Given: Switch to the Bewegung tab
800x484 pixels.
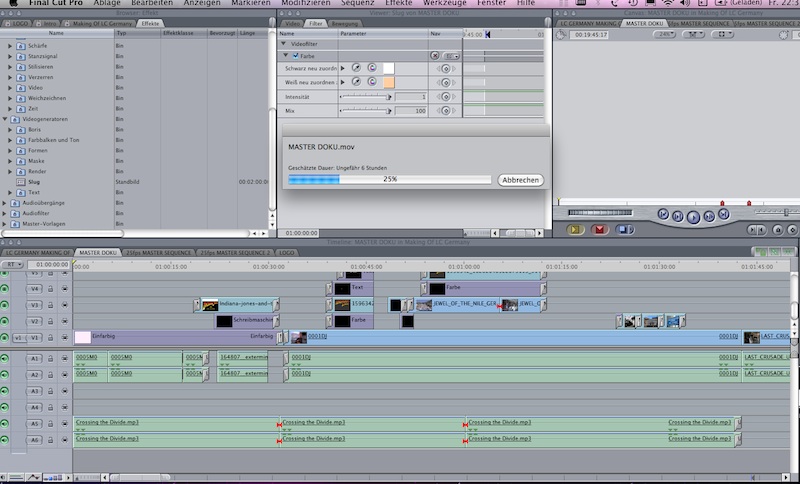Looking at the screenshot, I should (x=346, y=22).
